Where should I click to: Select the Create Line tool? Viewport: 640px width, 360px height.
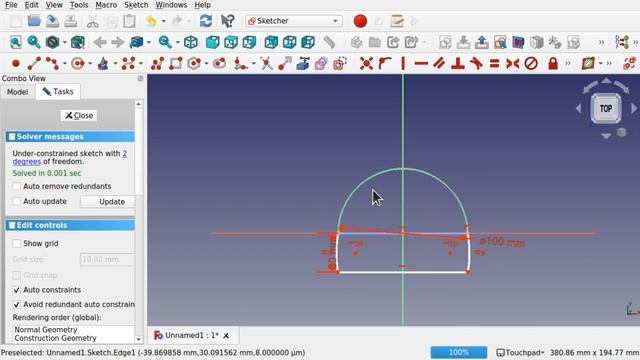click(34, 63)
